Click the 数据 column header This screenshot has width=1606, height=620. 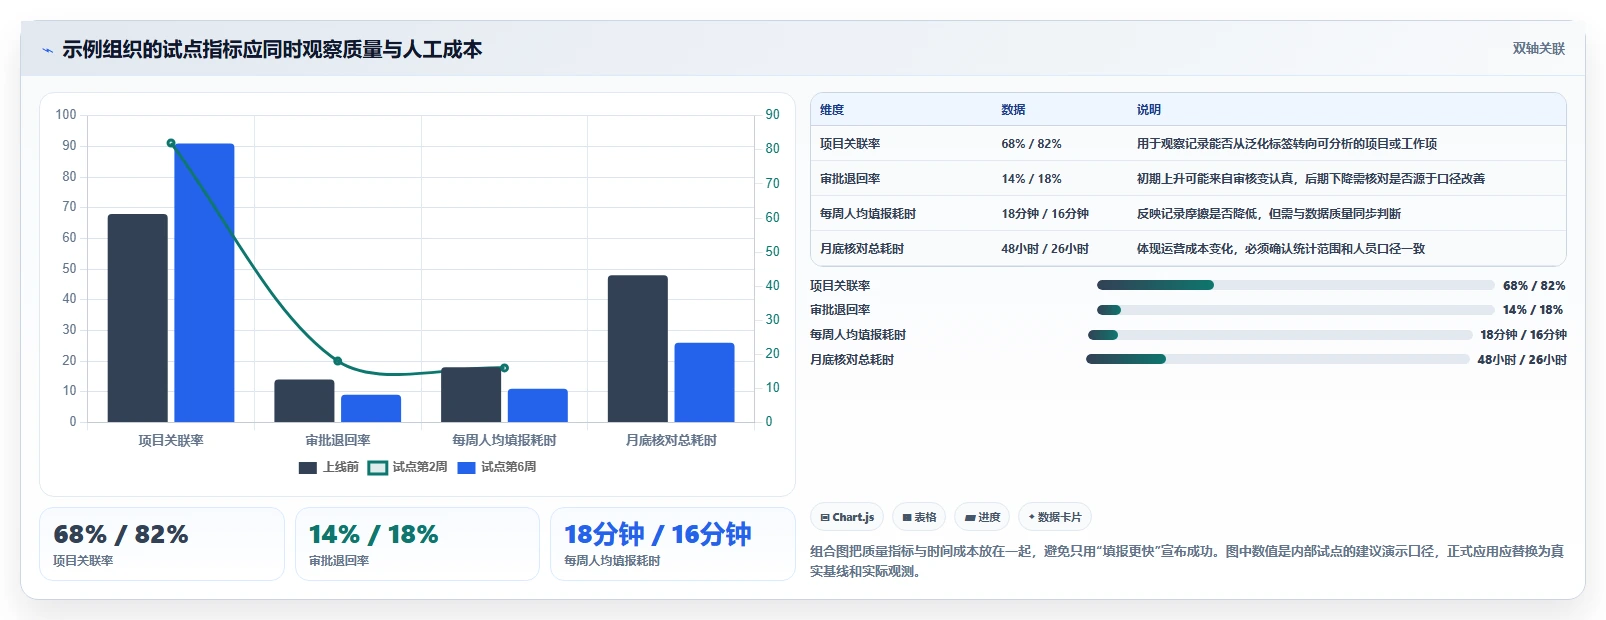coord(1013,110)
